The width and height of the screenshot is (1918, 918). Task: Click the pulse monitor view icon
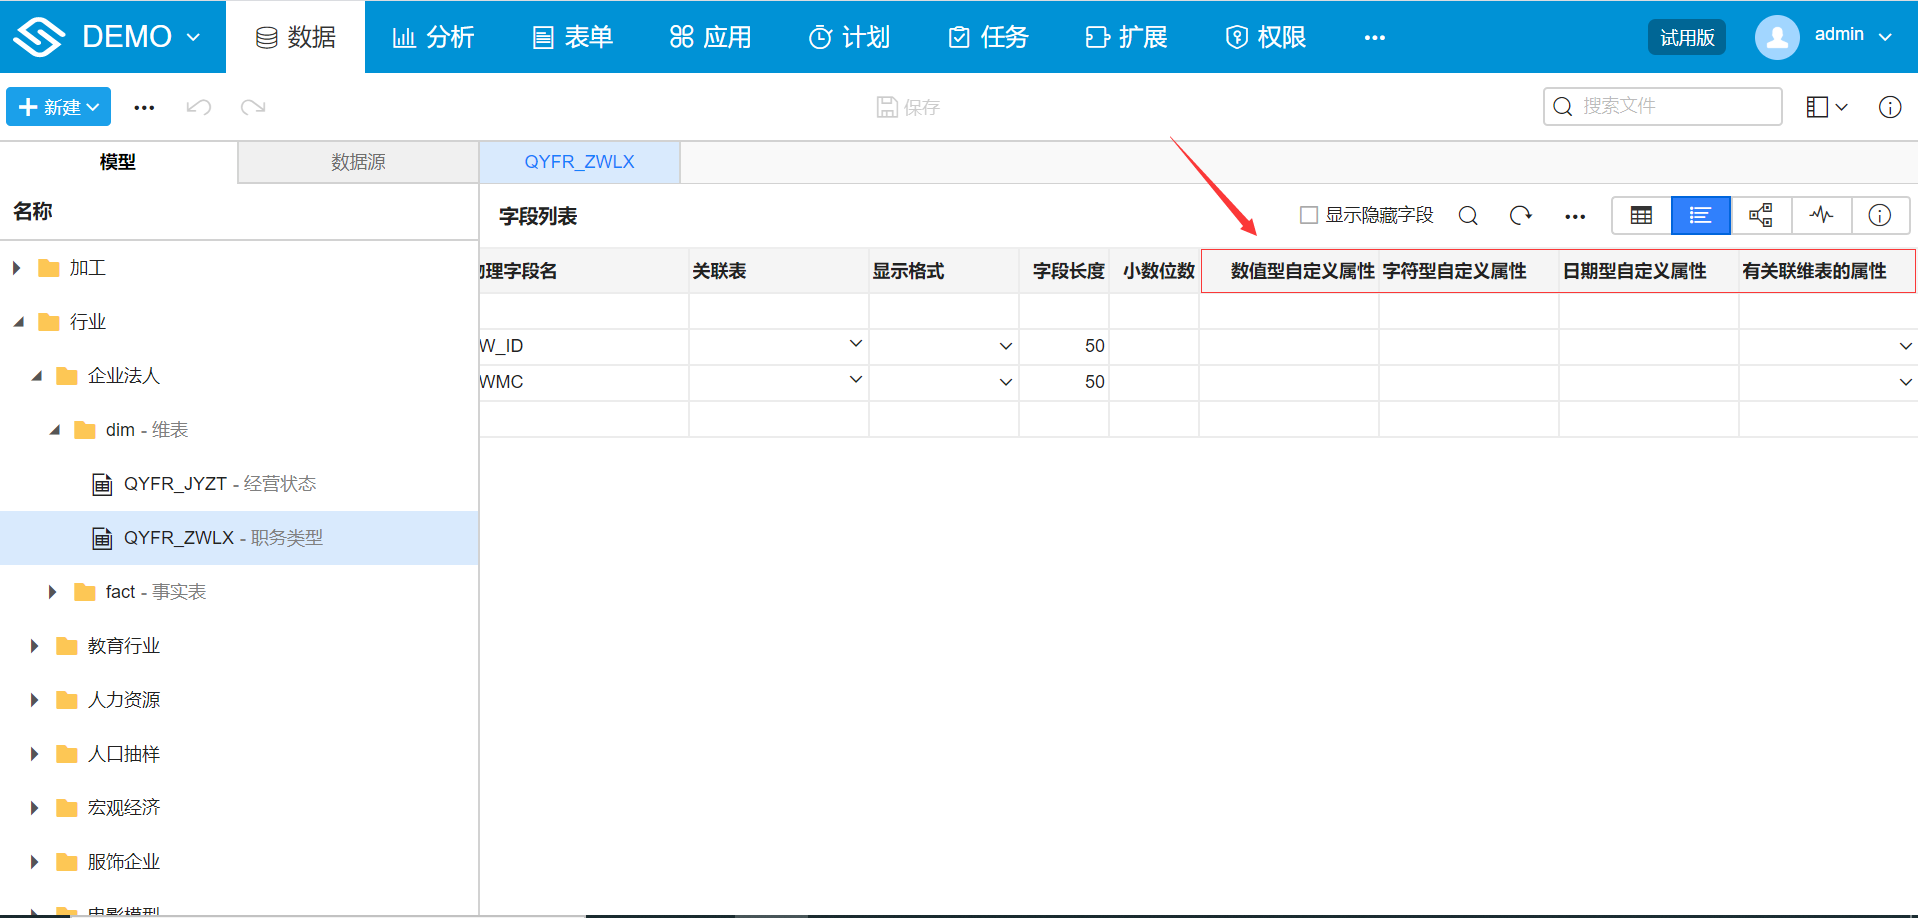(1821, 215)
